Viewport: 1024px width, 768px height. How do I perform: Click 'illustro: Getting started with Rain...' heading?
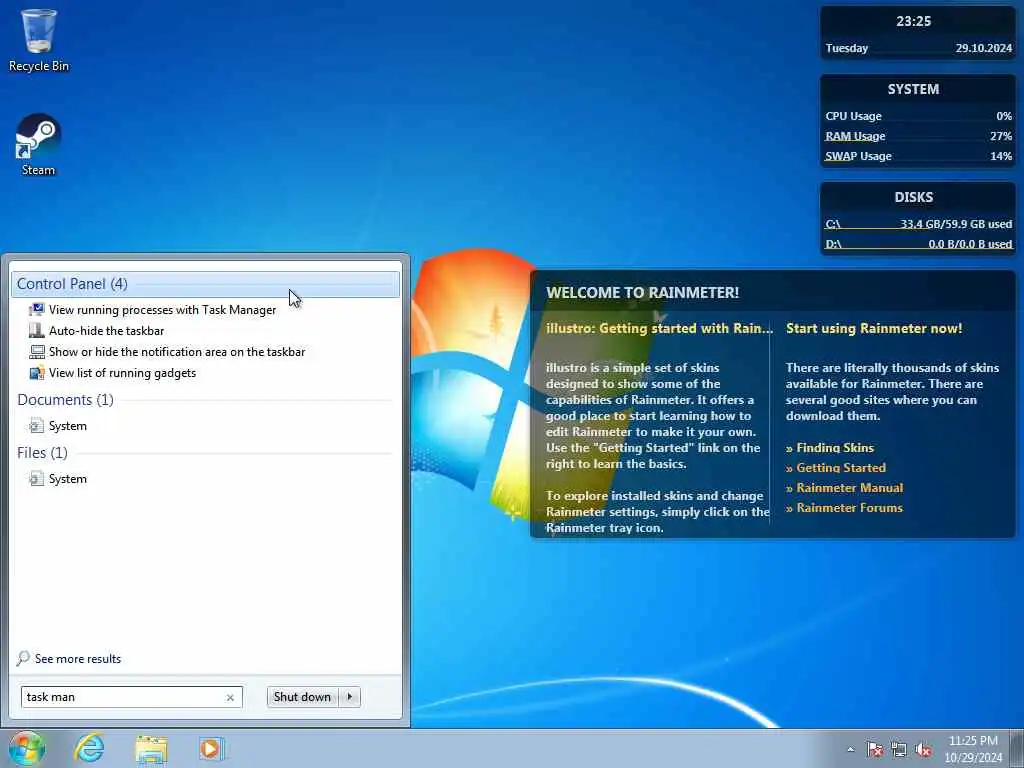coord(659,328)
